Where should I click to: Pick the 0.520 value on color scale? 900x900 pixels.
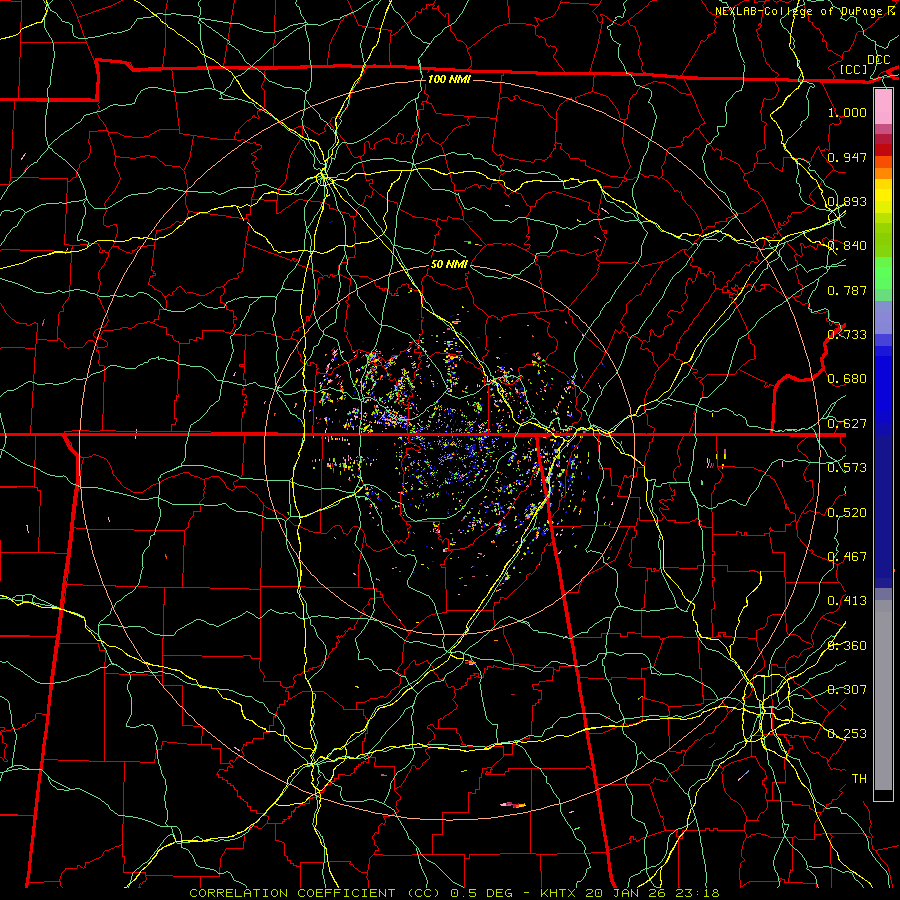pos(847,513)
